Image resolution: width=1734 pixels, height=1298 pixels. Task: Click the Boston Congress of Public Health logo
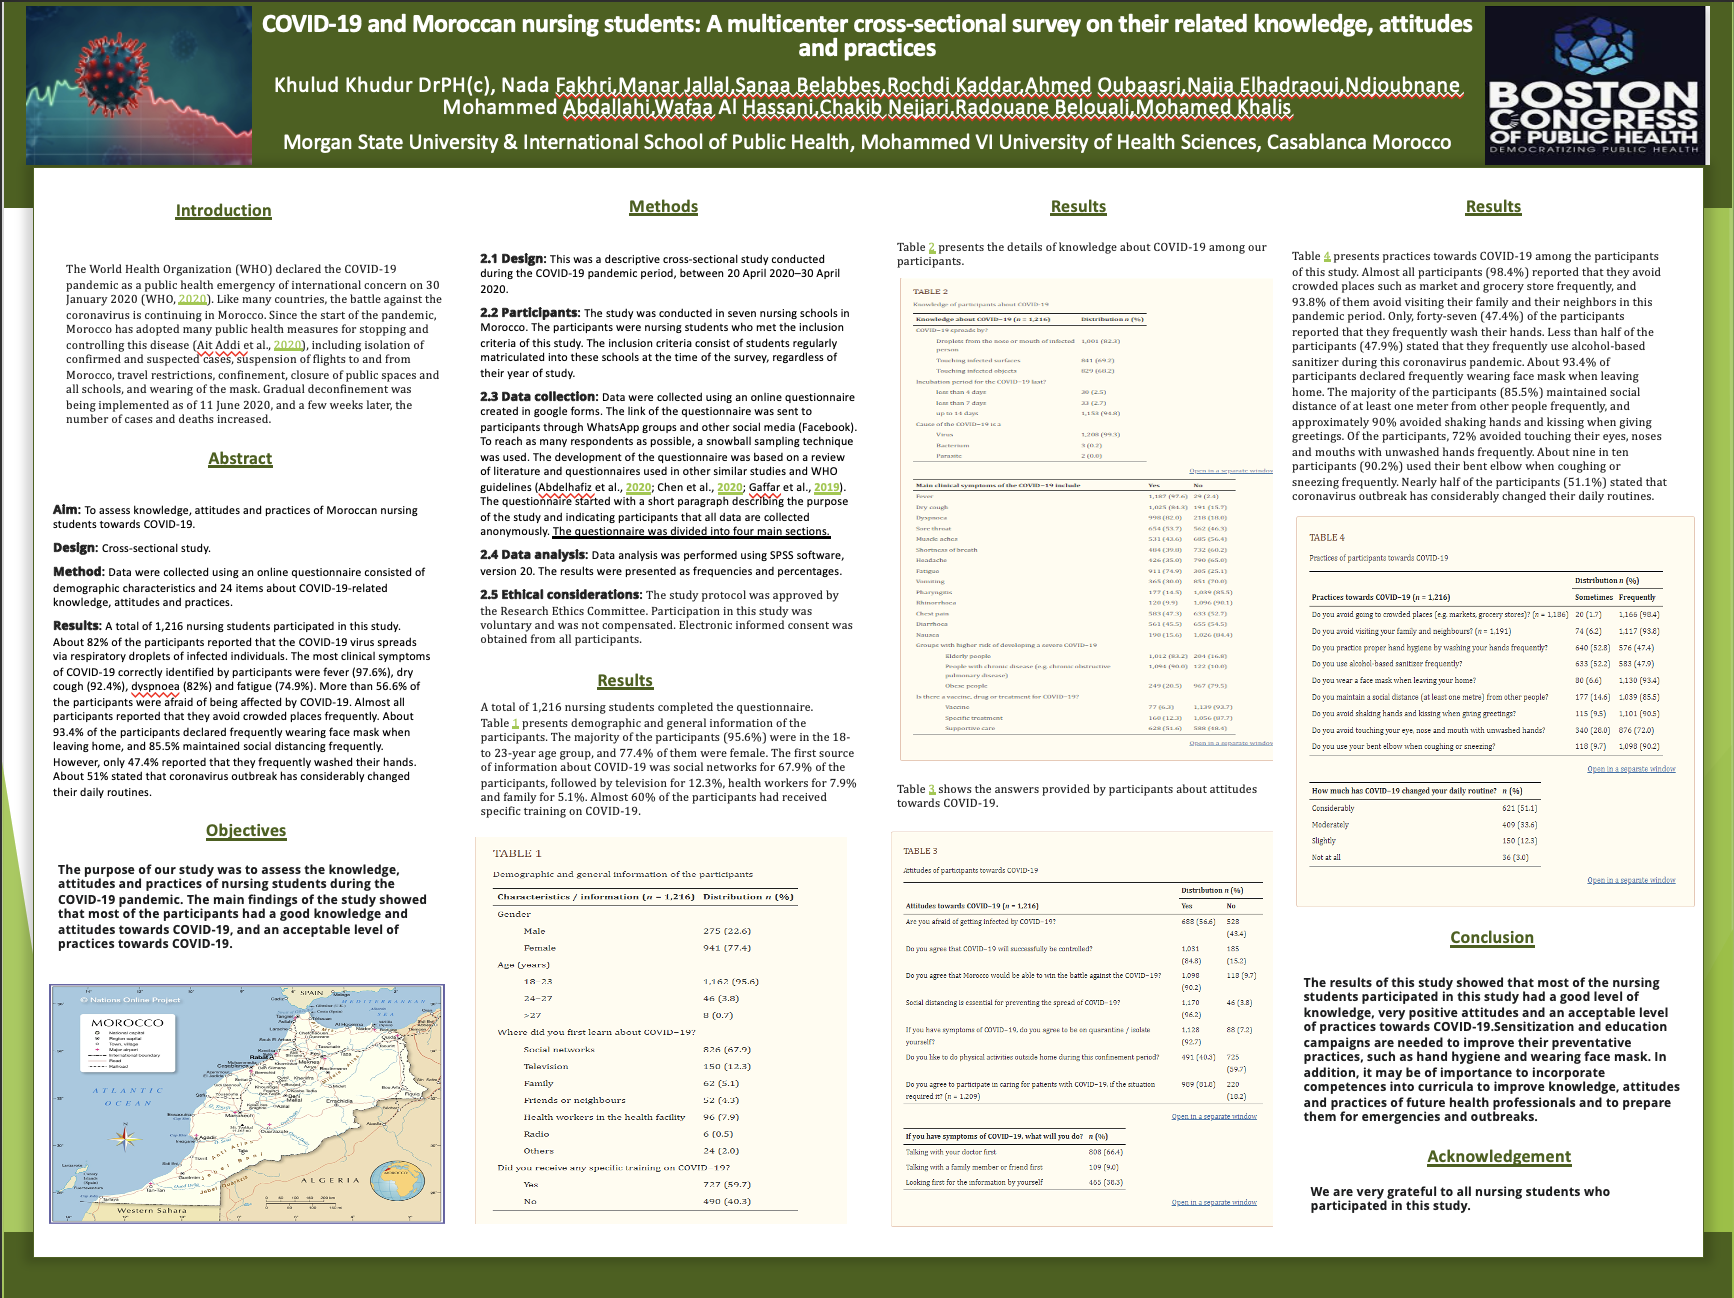click(x=1594, y=86)
